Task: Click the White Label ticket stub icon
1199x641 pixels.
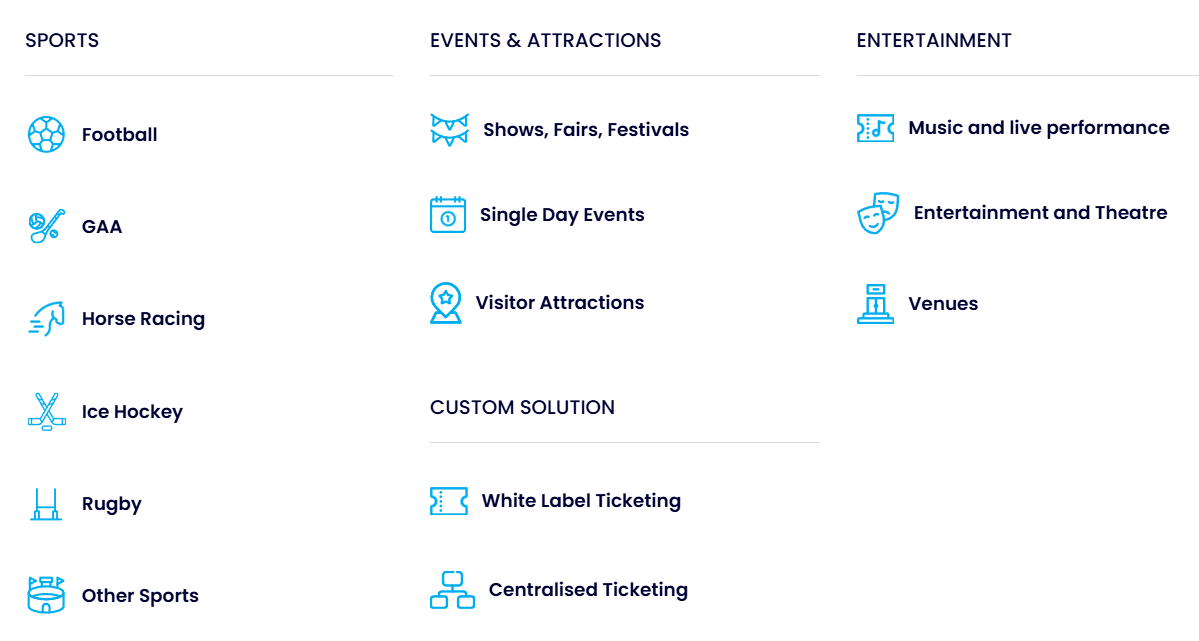Action: point(448,501)
